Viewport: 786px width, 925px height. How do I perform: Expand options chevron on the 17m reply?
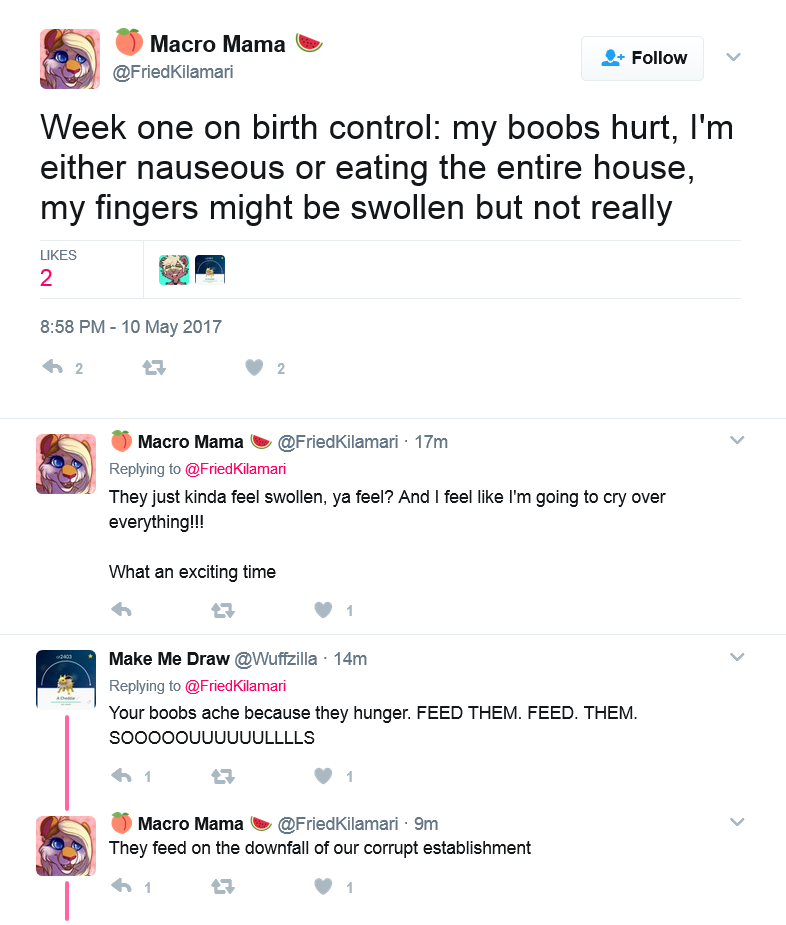737,440
